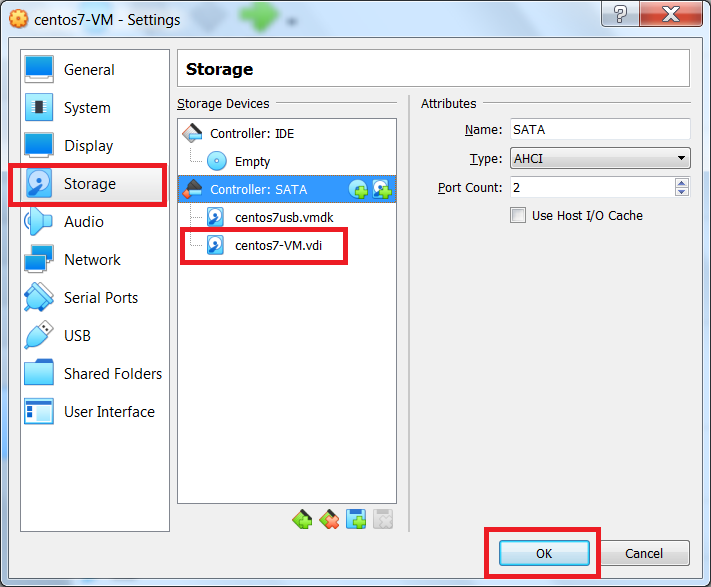This screenshot has height=587, width=711.
Task: Click the controller Name text field
Action: pyautogui.click(x=600, y=129)
